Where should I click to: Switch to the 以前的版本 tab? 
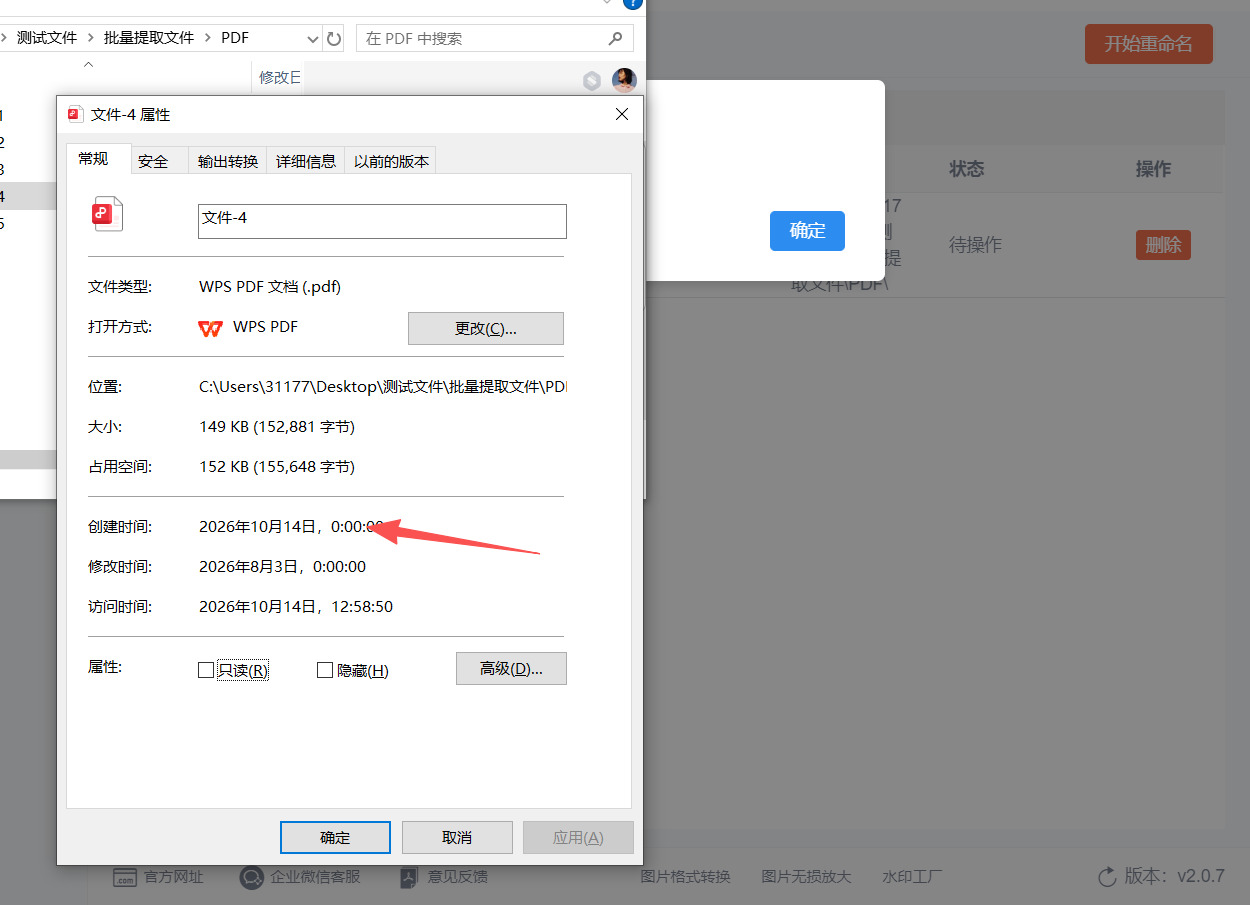pos(391,161)
